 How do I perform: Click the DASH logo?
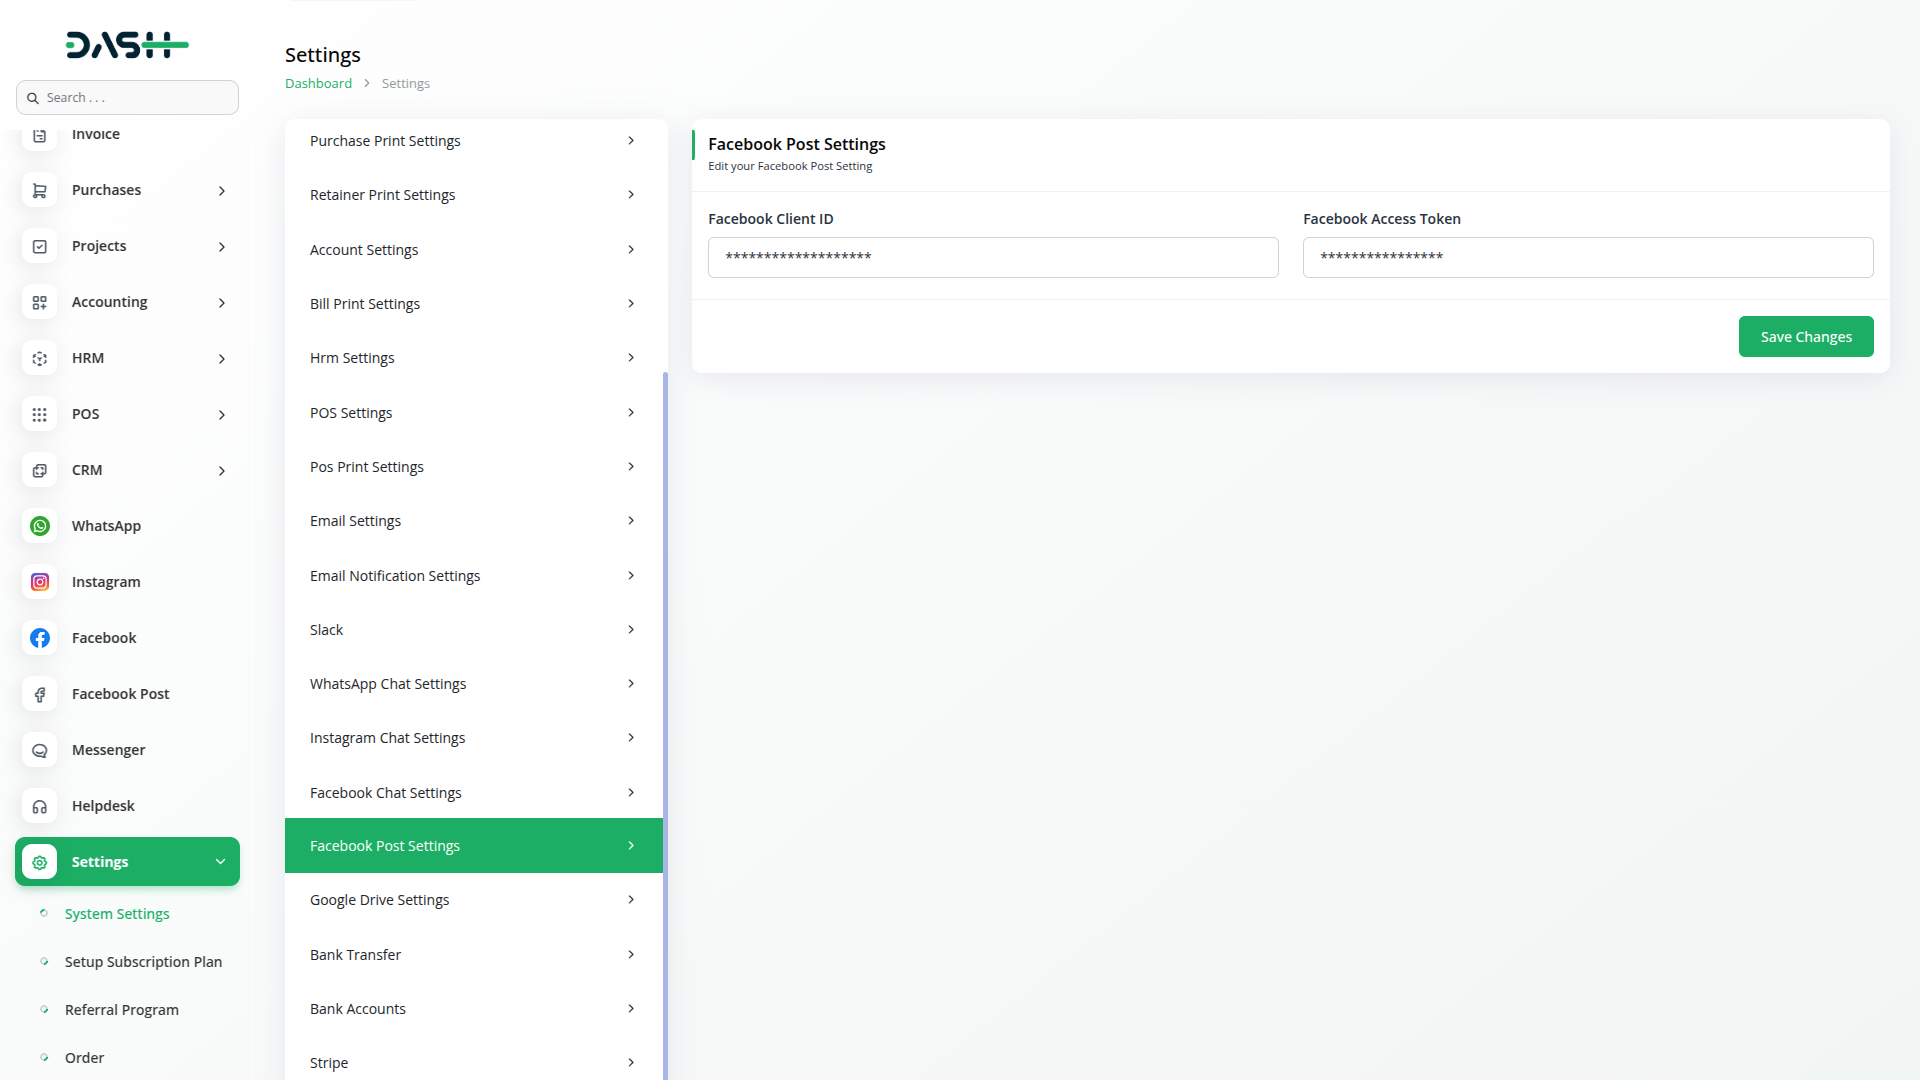tap(127, 45)
